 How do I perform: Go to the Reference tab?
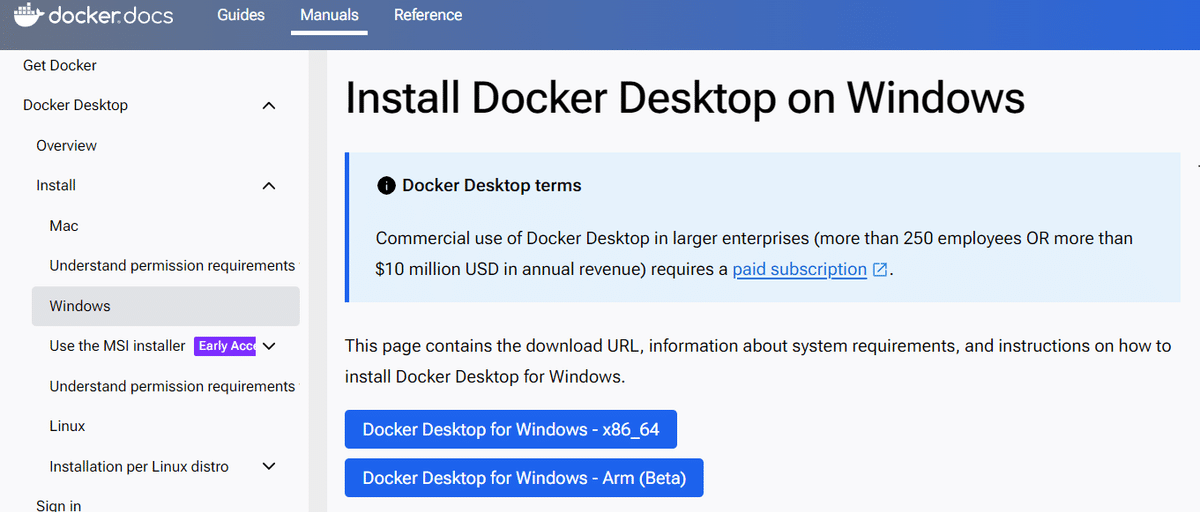click(428, 15)
